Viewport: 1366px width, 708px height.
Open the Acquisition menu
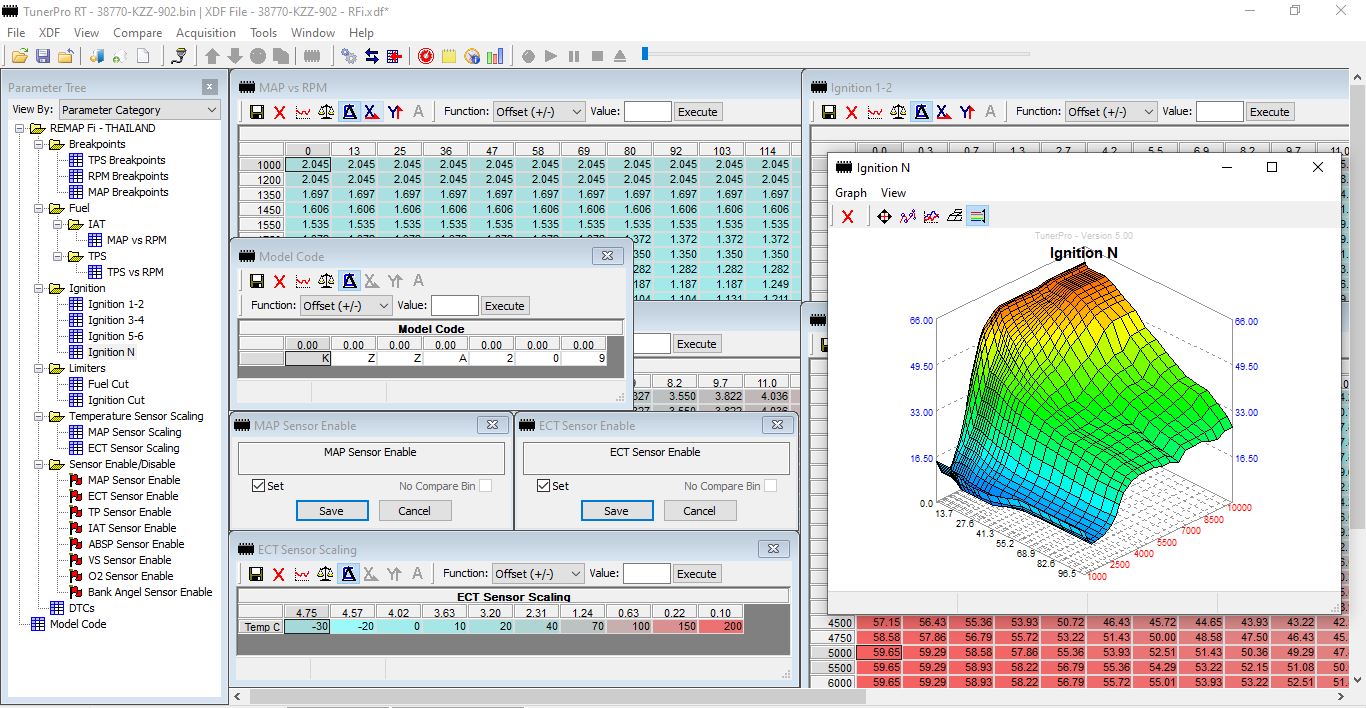205,33
